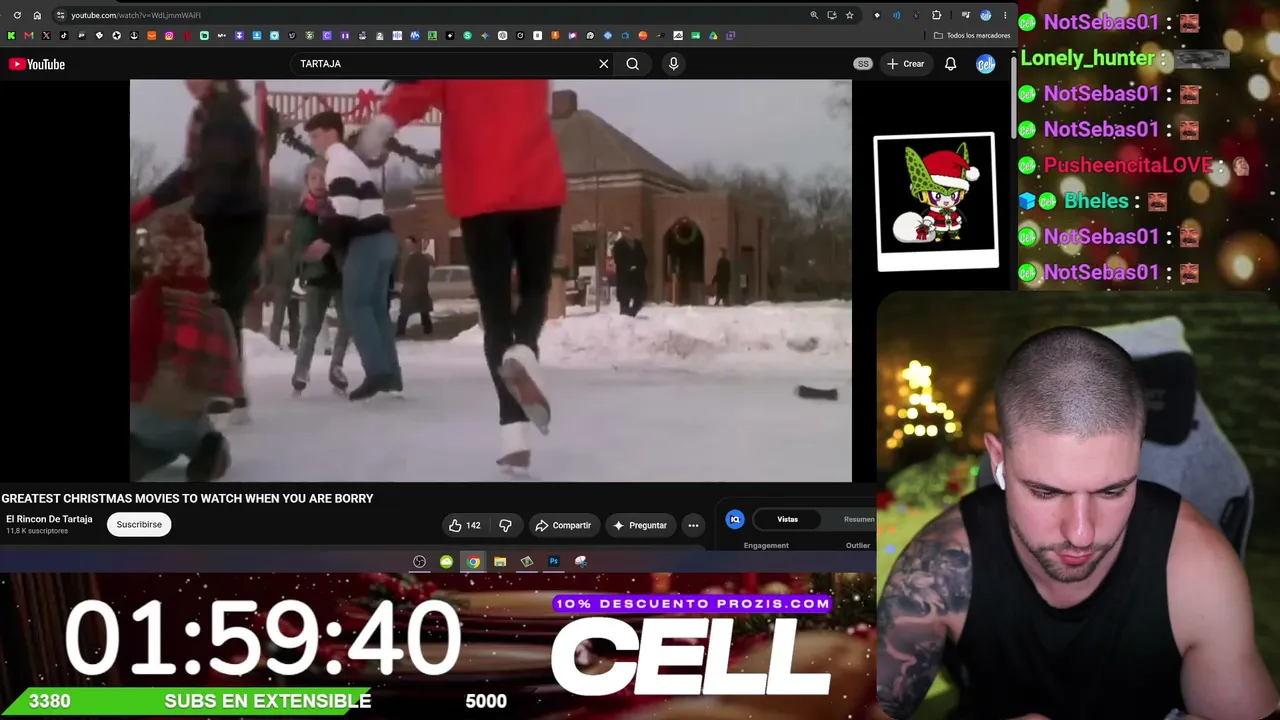Like the video with 142 likes
Viewport: 1280px width, 720px height.
[464, 525]
